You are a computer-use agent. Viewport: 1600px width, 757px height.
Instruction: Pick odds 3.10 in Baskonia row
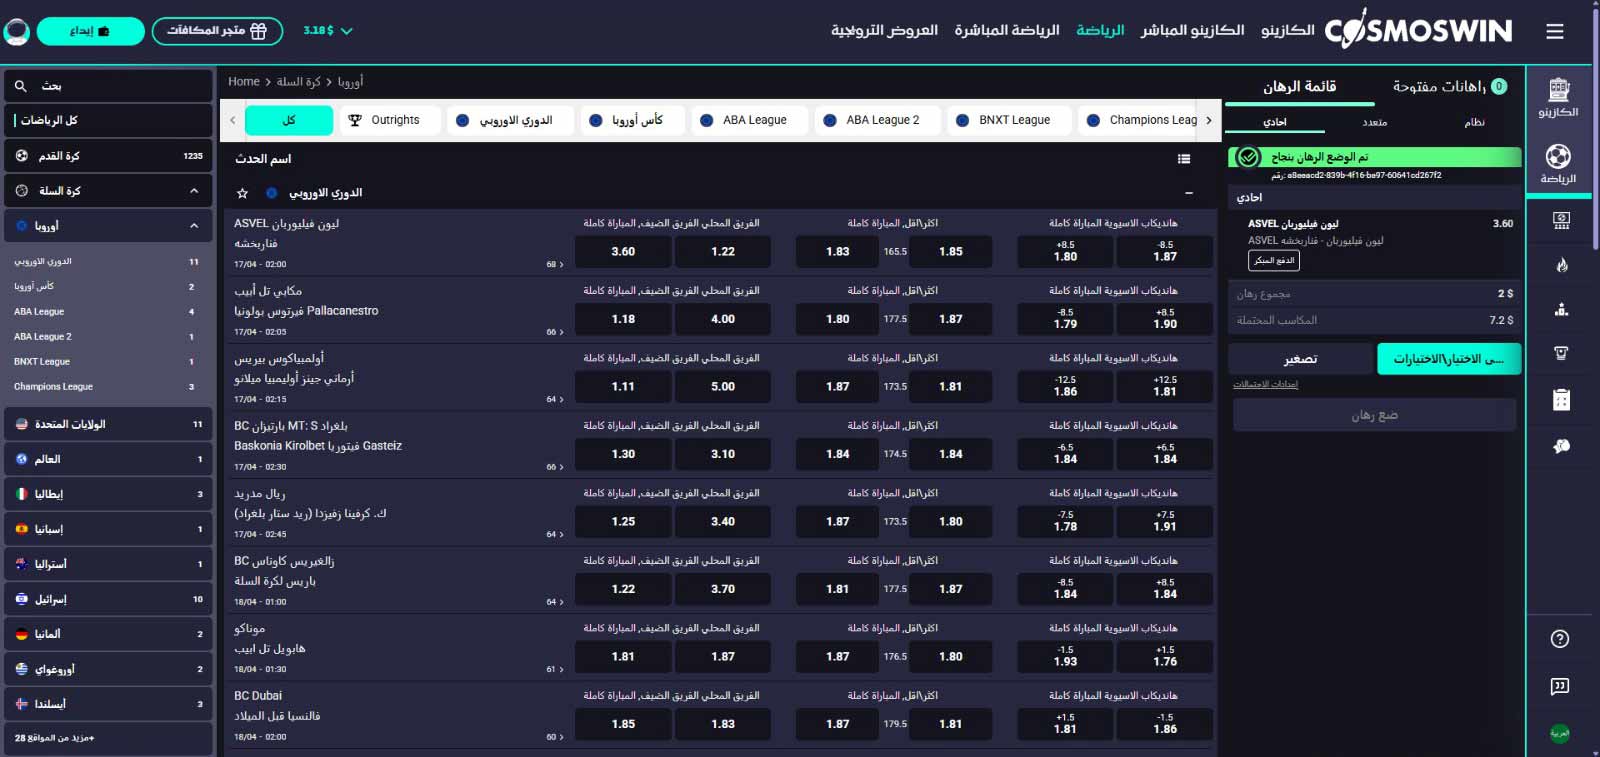[723, 454]
